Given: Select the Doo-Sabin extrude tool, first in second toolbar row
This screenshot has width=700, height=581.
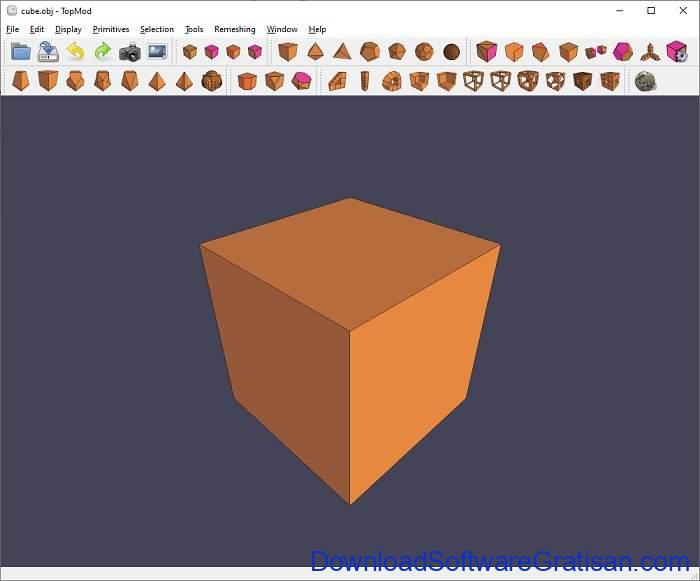Looking at the screenshot, I should 21,81.
